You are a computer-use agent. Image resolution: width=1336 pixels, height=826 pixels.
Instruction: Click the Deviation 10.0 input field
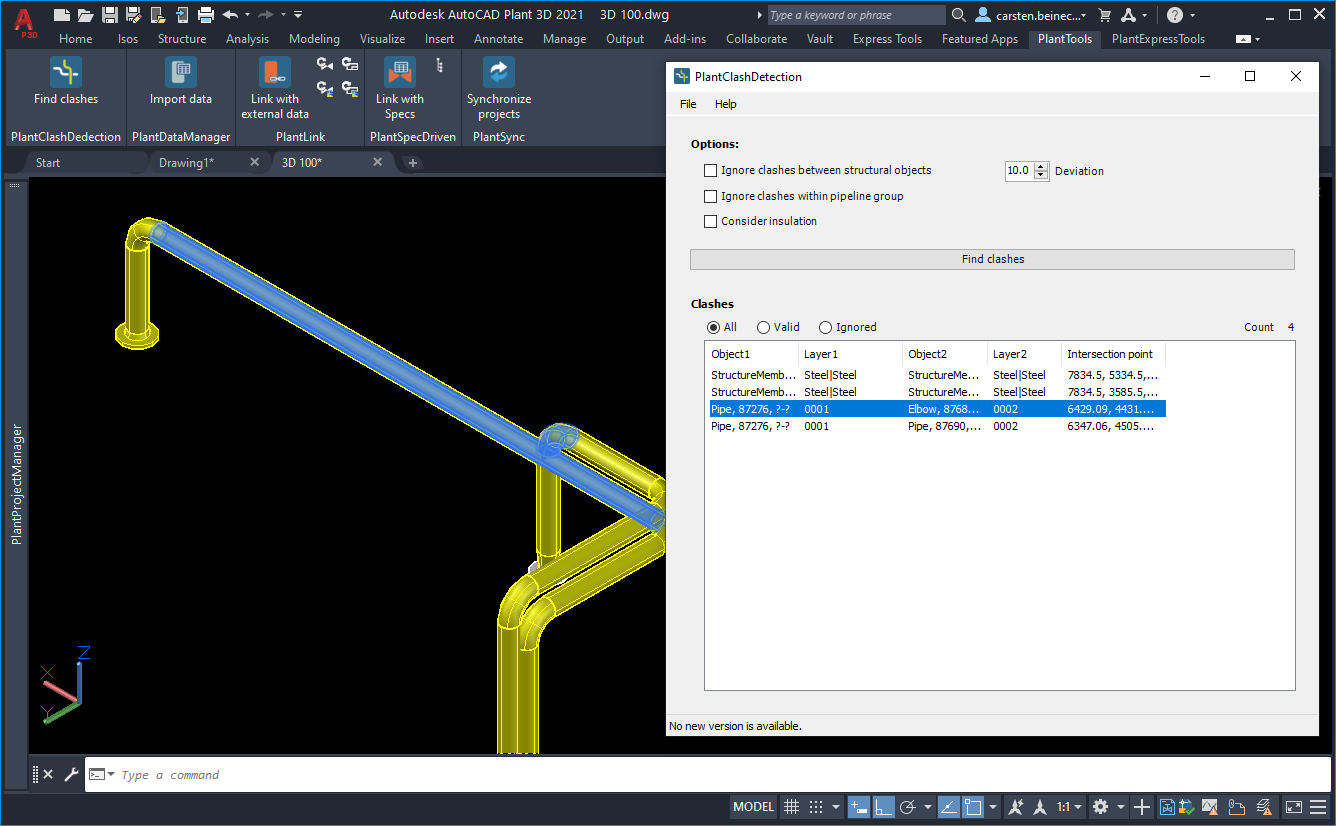(1019, 171)
